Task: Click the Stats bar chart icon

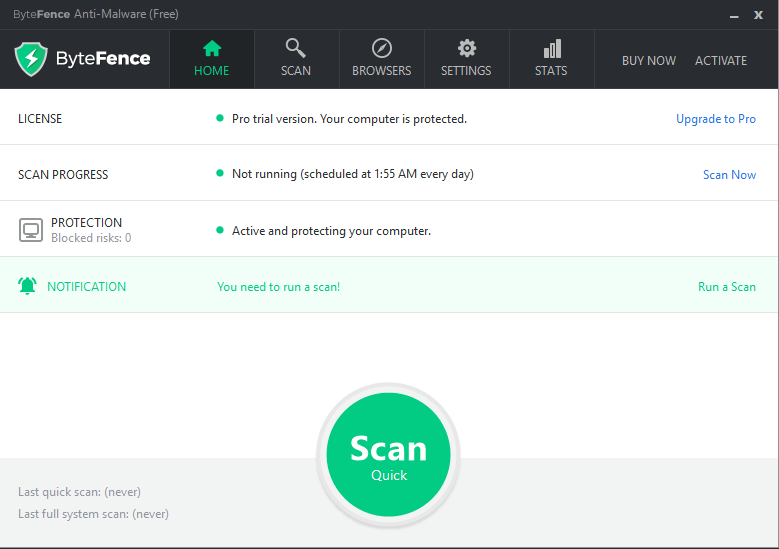Action: [x=552, y=48]
